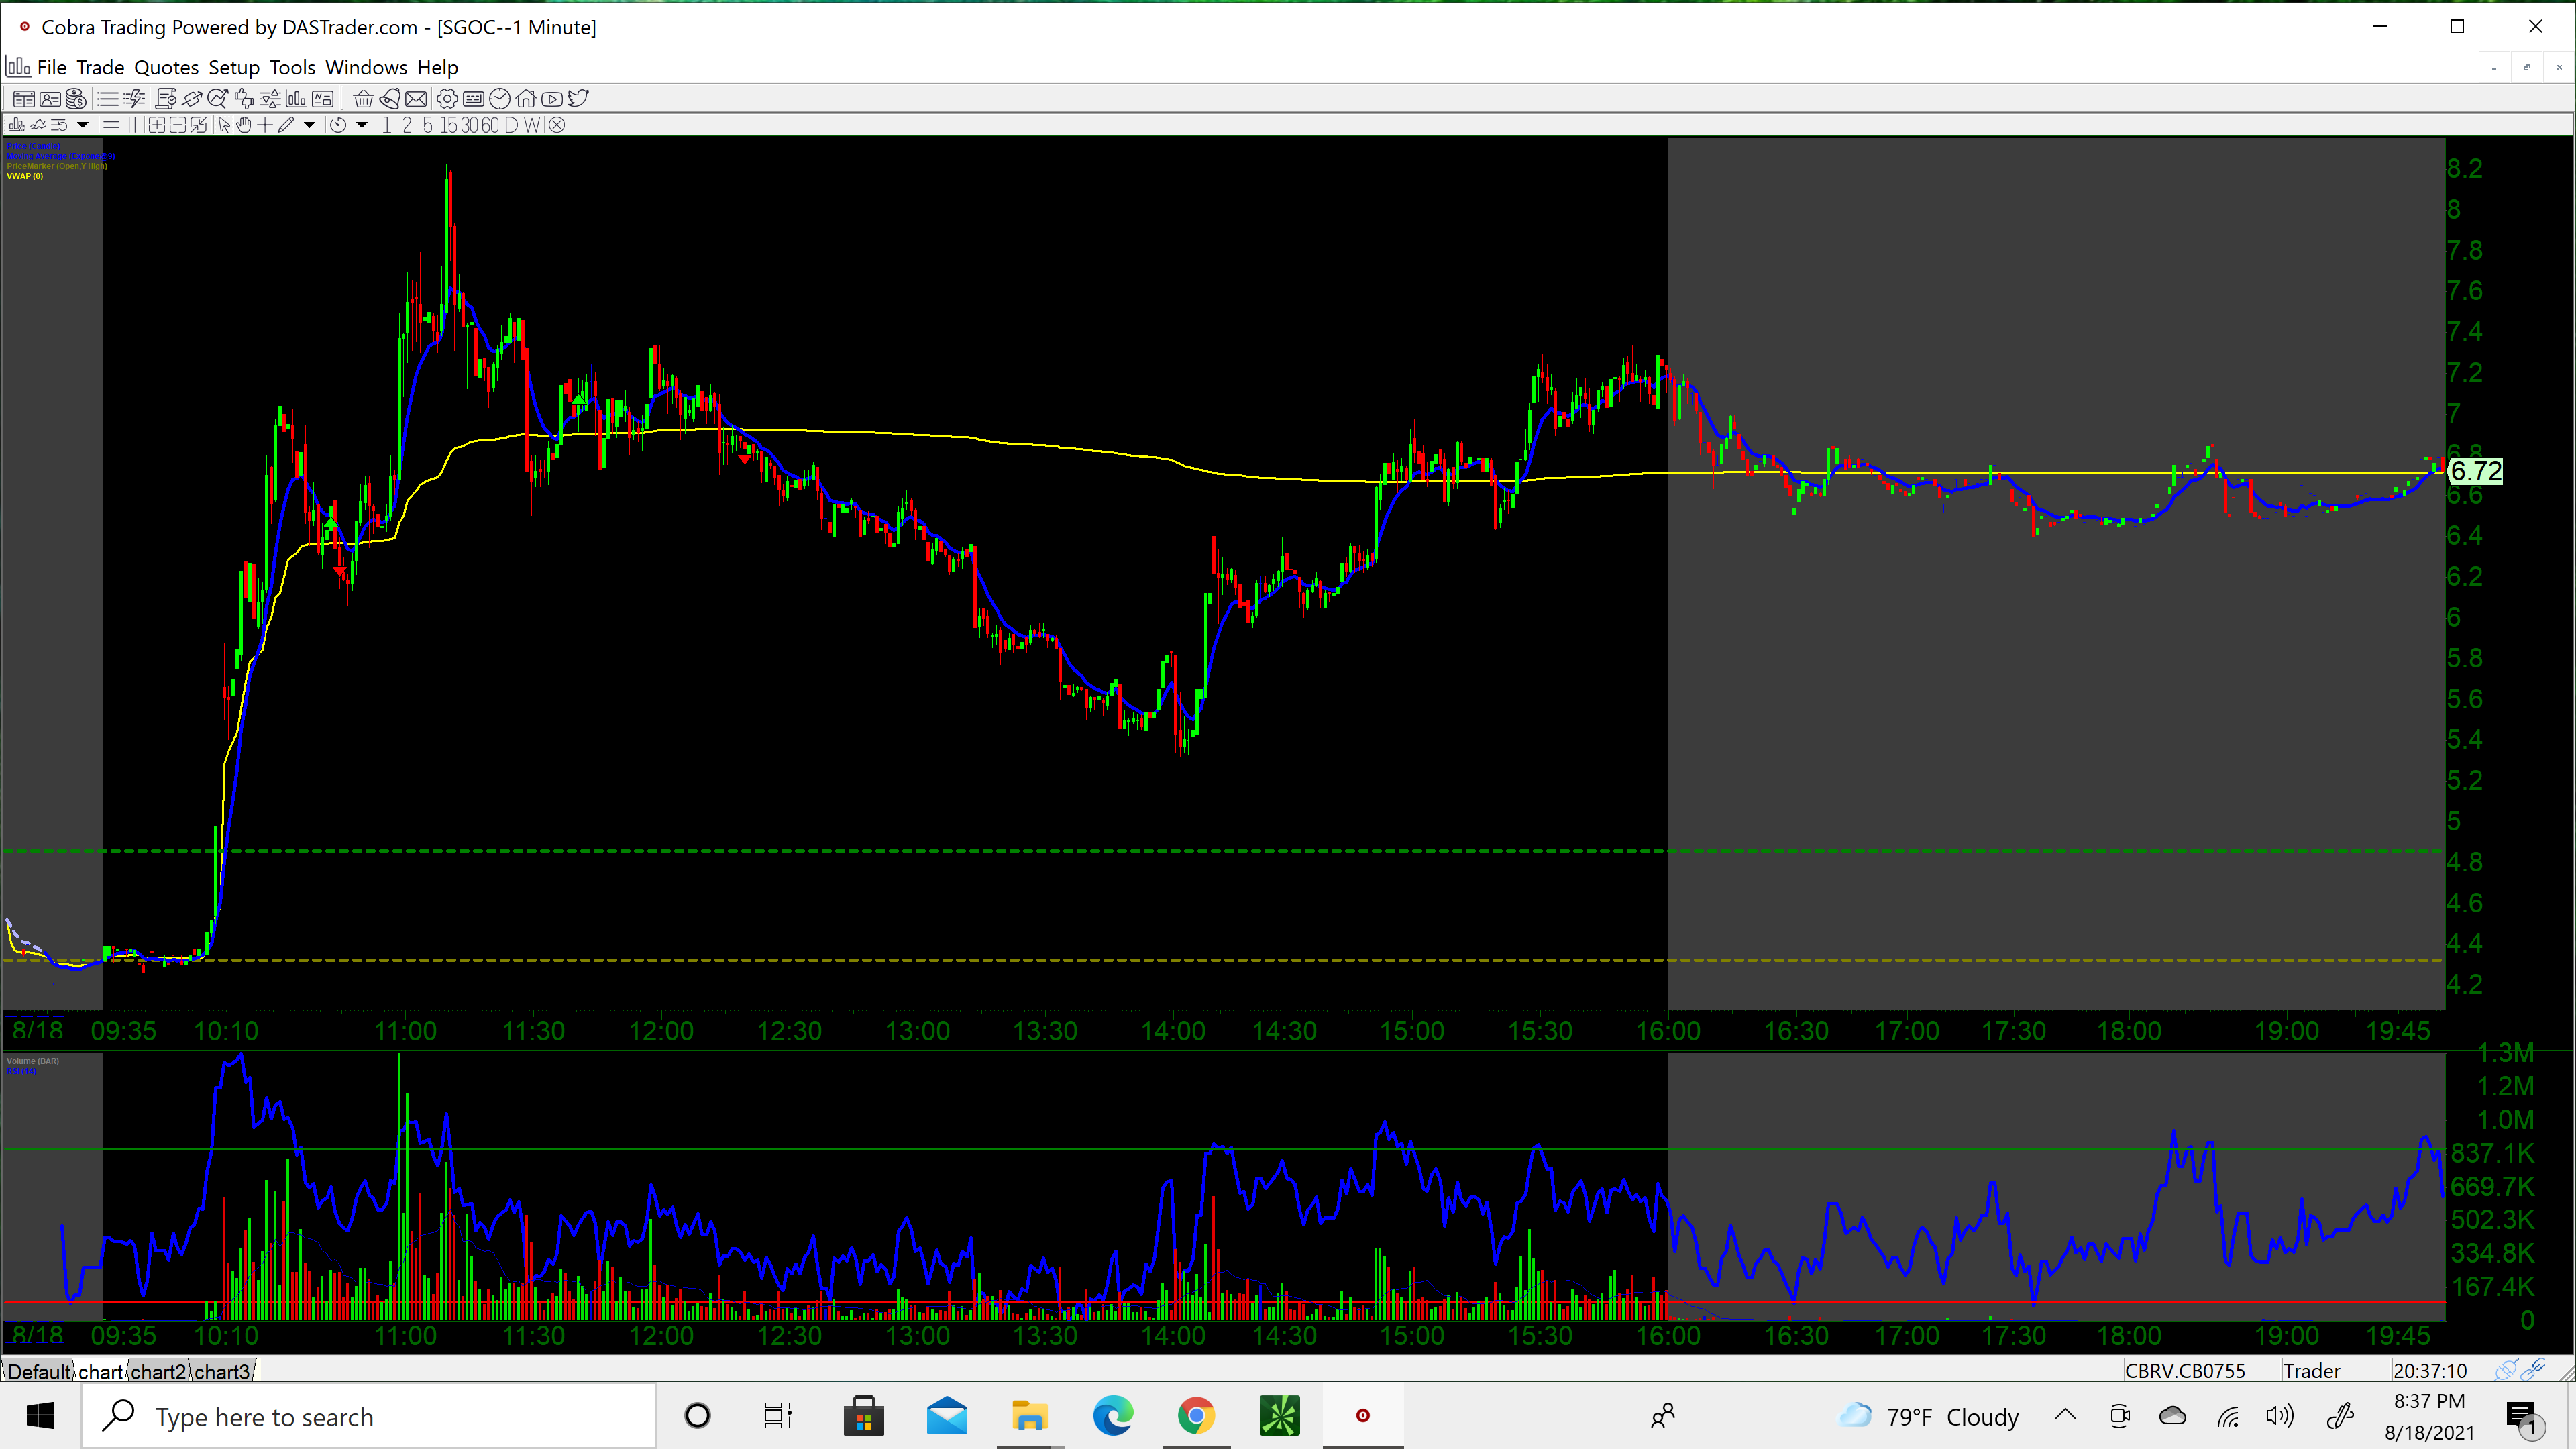The image size is (2576, 1449).
Task: Click the stacked coins account icon
Action: tap(76, 99)
